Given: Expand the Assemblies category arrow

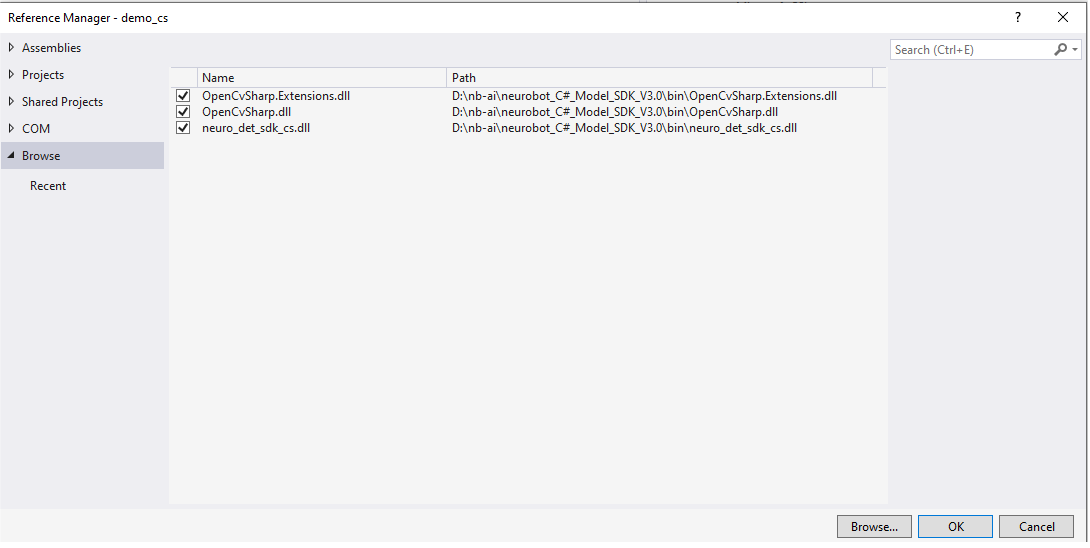Looking at the screenshot, I should click(11, 47).
